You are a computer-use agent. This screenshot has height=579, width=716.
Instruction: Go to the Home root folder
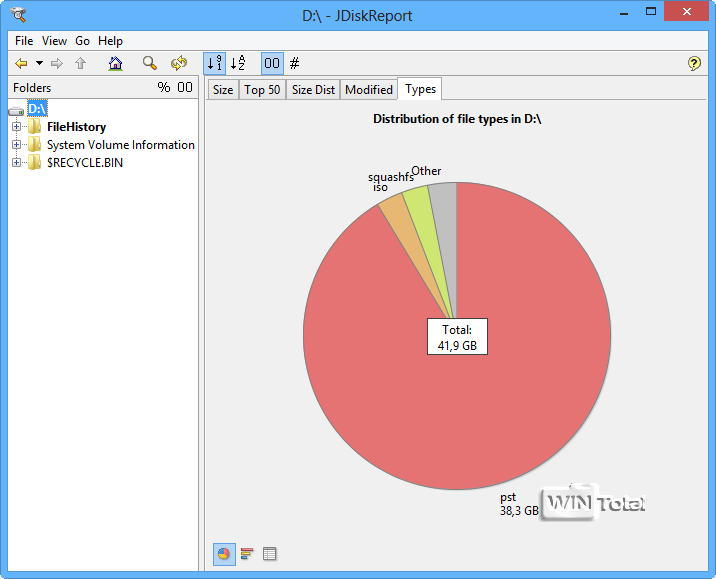point(116,63)
